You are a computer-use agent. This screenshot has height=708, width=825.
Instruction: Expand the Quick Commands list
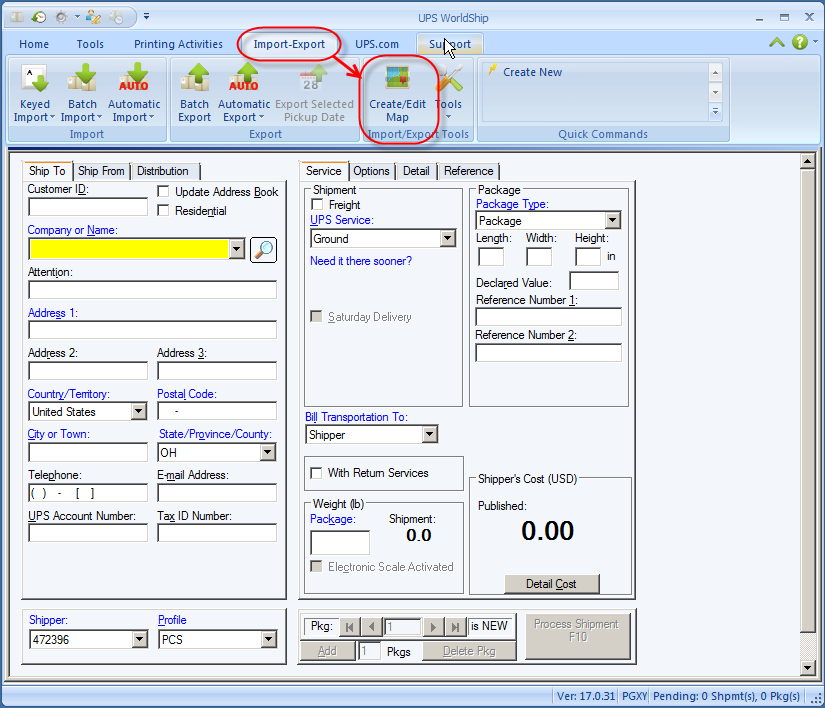[715, 112]
